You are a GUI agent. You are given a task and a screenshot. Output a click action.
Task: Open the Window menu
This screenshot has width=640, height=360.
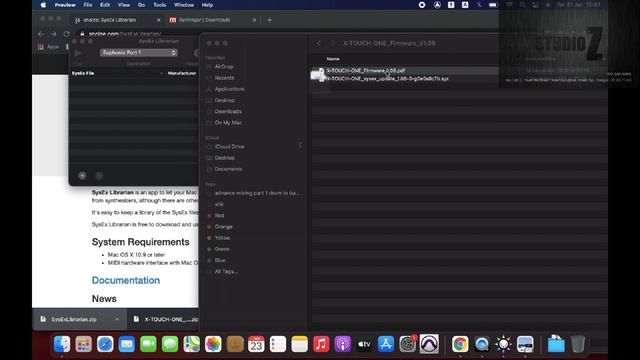[184, 5]
